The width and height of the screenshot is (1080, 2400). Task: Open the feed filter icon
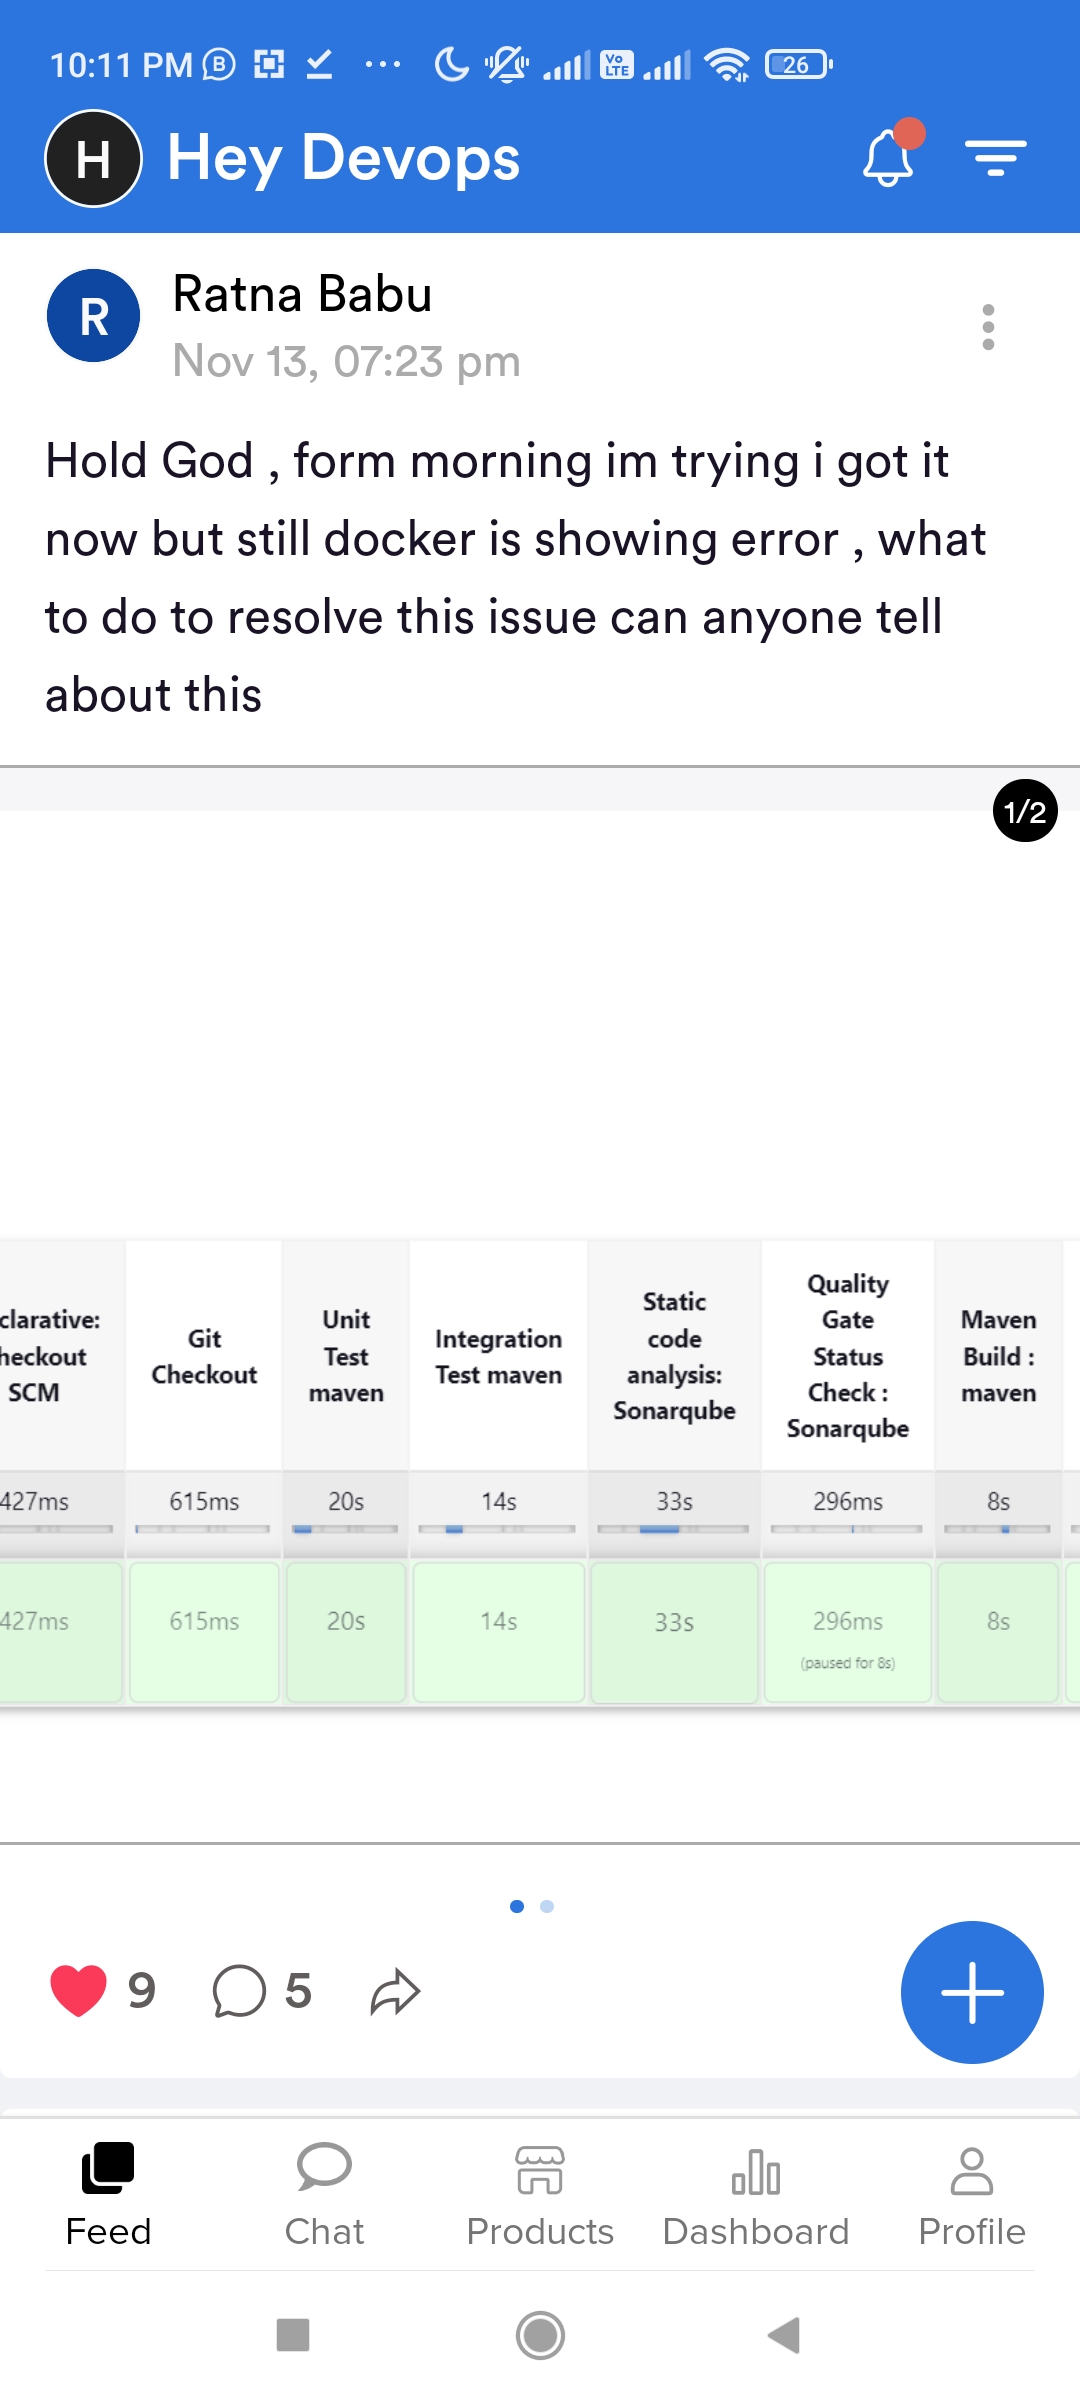995,158
